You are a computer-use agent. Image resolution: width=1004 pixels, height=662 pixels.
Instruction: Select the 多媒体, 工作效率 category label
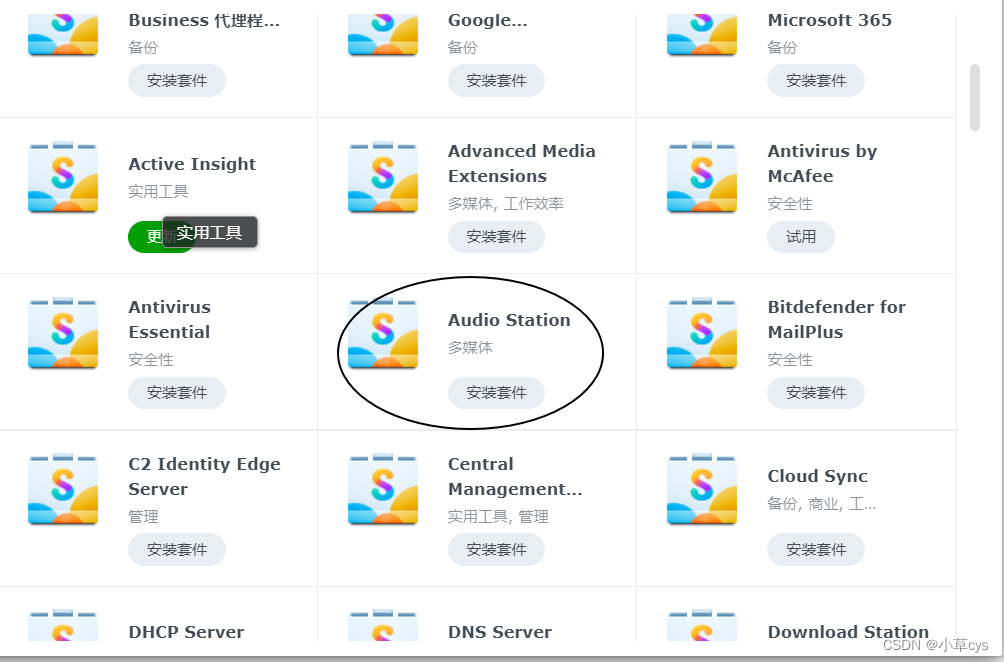point(506,204)
